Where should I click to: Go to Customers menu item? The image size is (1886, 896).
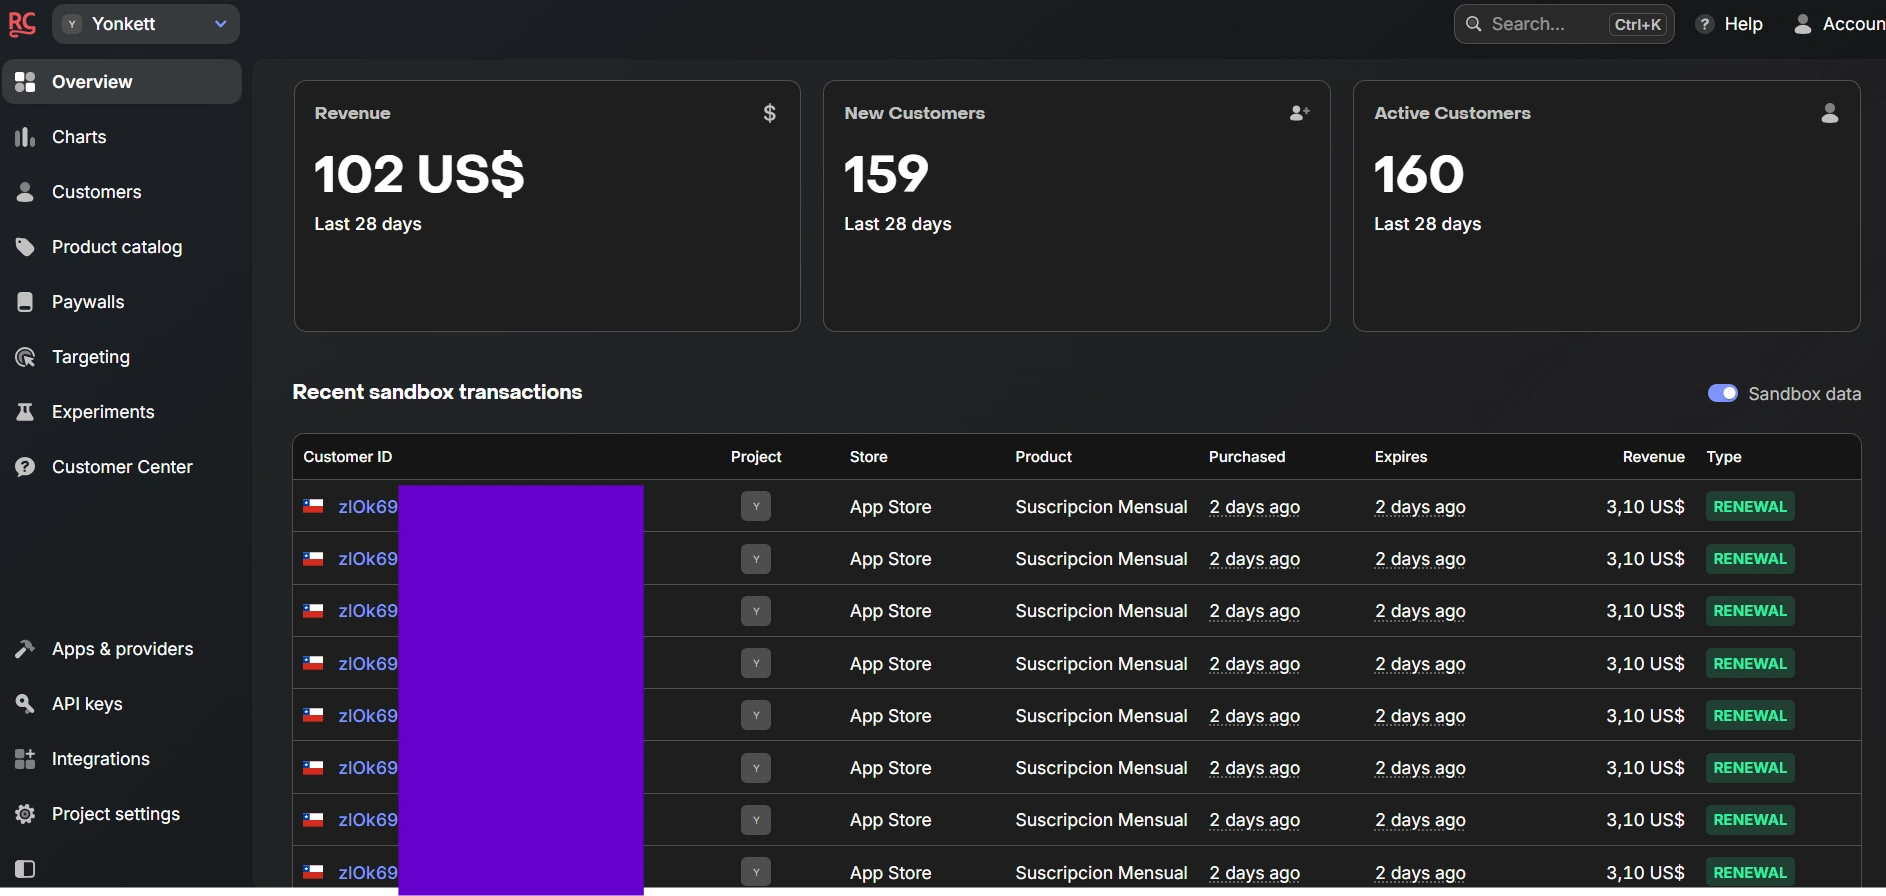(96, 192)
